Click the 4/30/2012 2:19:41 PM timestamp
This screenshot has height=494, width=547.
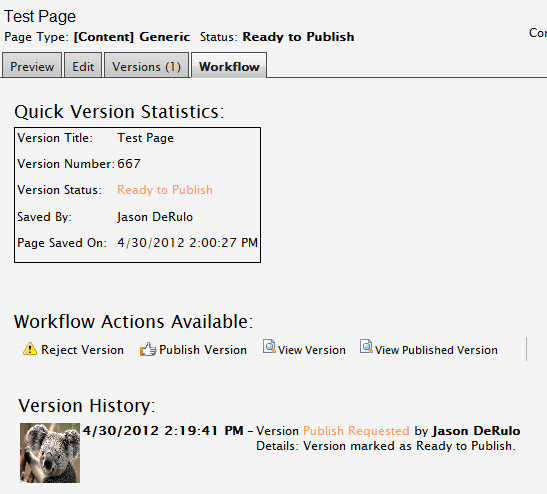tap(163, 431)
